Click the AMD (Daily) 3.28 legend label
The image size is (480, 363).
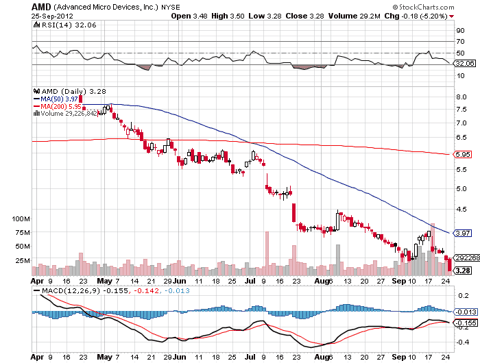[x=74, y=91]
